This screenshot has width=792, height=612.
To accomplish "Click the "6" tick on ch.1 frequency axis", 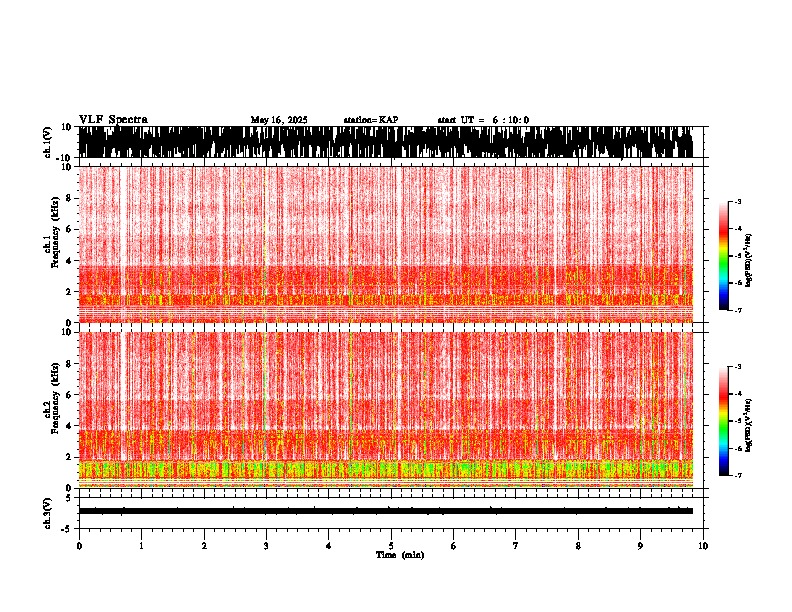I will (70, 229).
